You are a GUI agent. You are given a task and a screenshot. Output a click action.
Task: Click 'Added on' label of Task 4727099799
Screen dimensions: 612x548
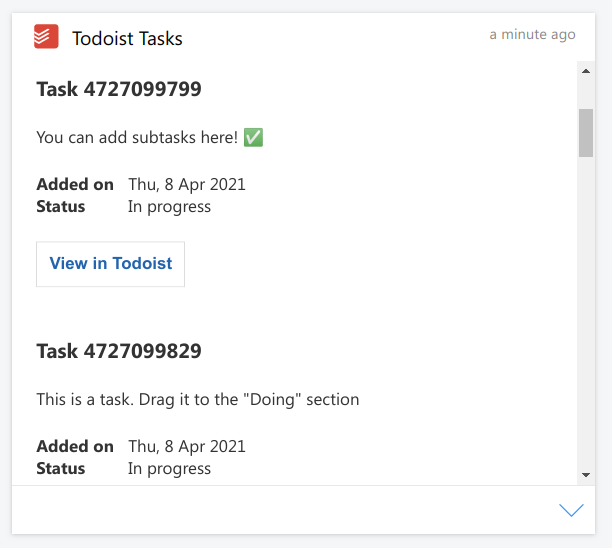tap(75, 184)
